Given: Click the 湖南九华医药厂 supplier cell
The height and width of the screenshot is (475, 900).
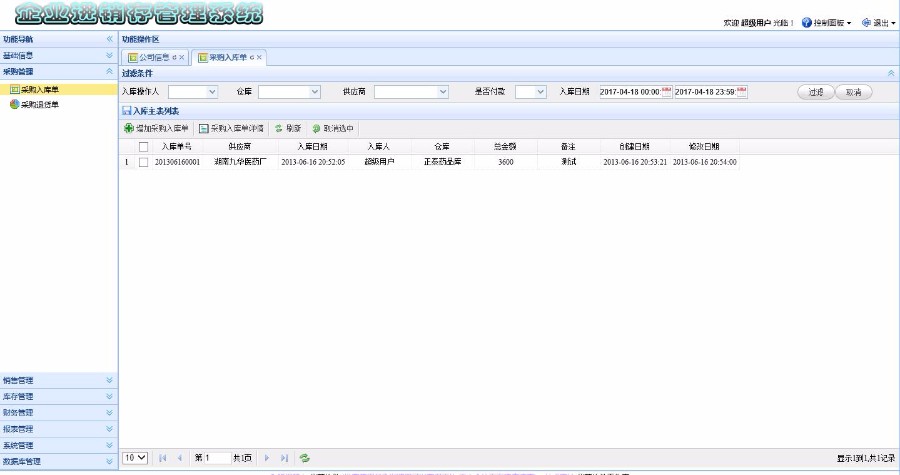Looking at the screenshot, I should click(240, 162).
